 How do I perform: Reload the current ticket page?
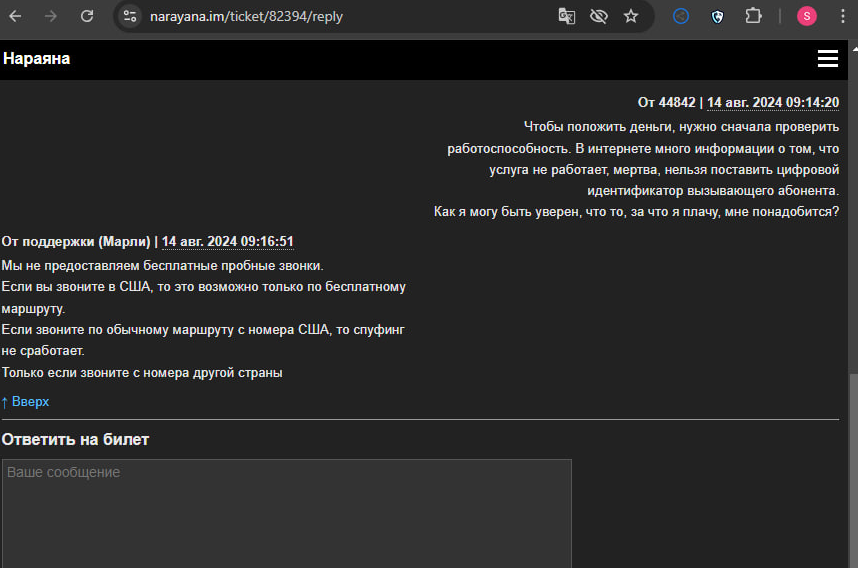(87, 16)
